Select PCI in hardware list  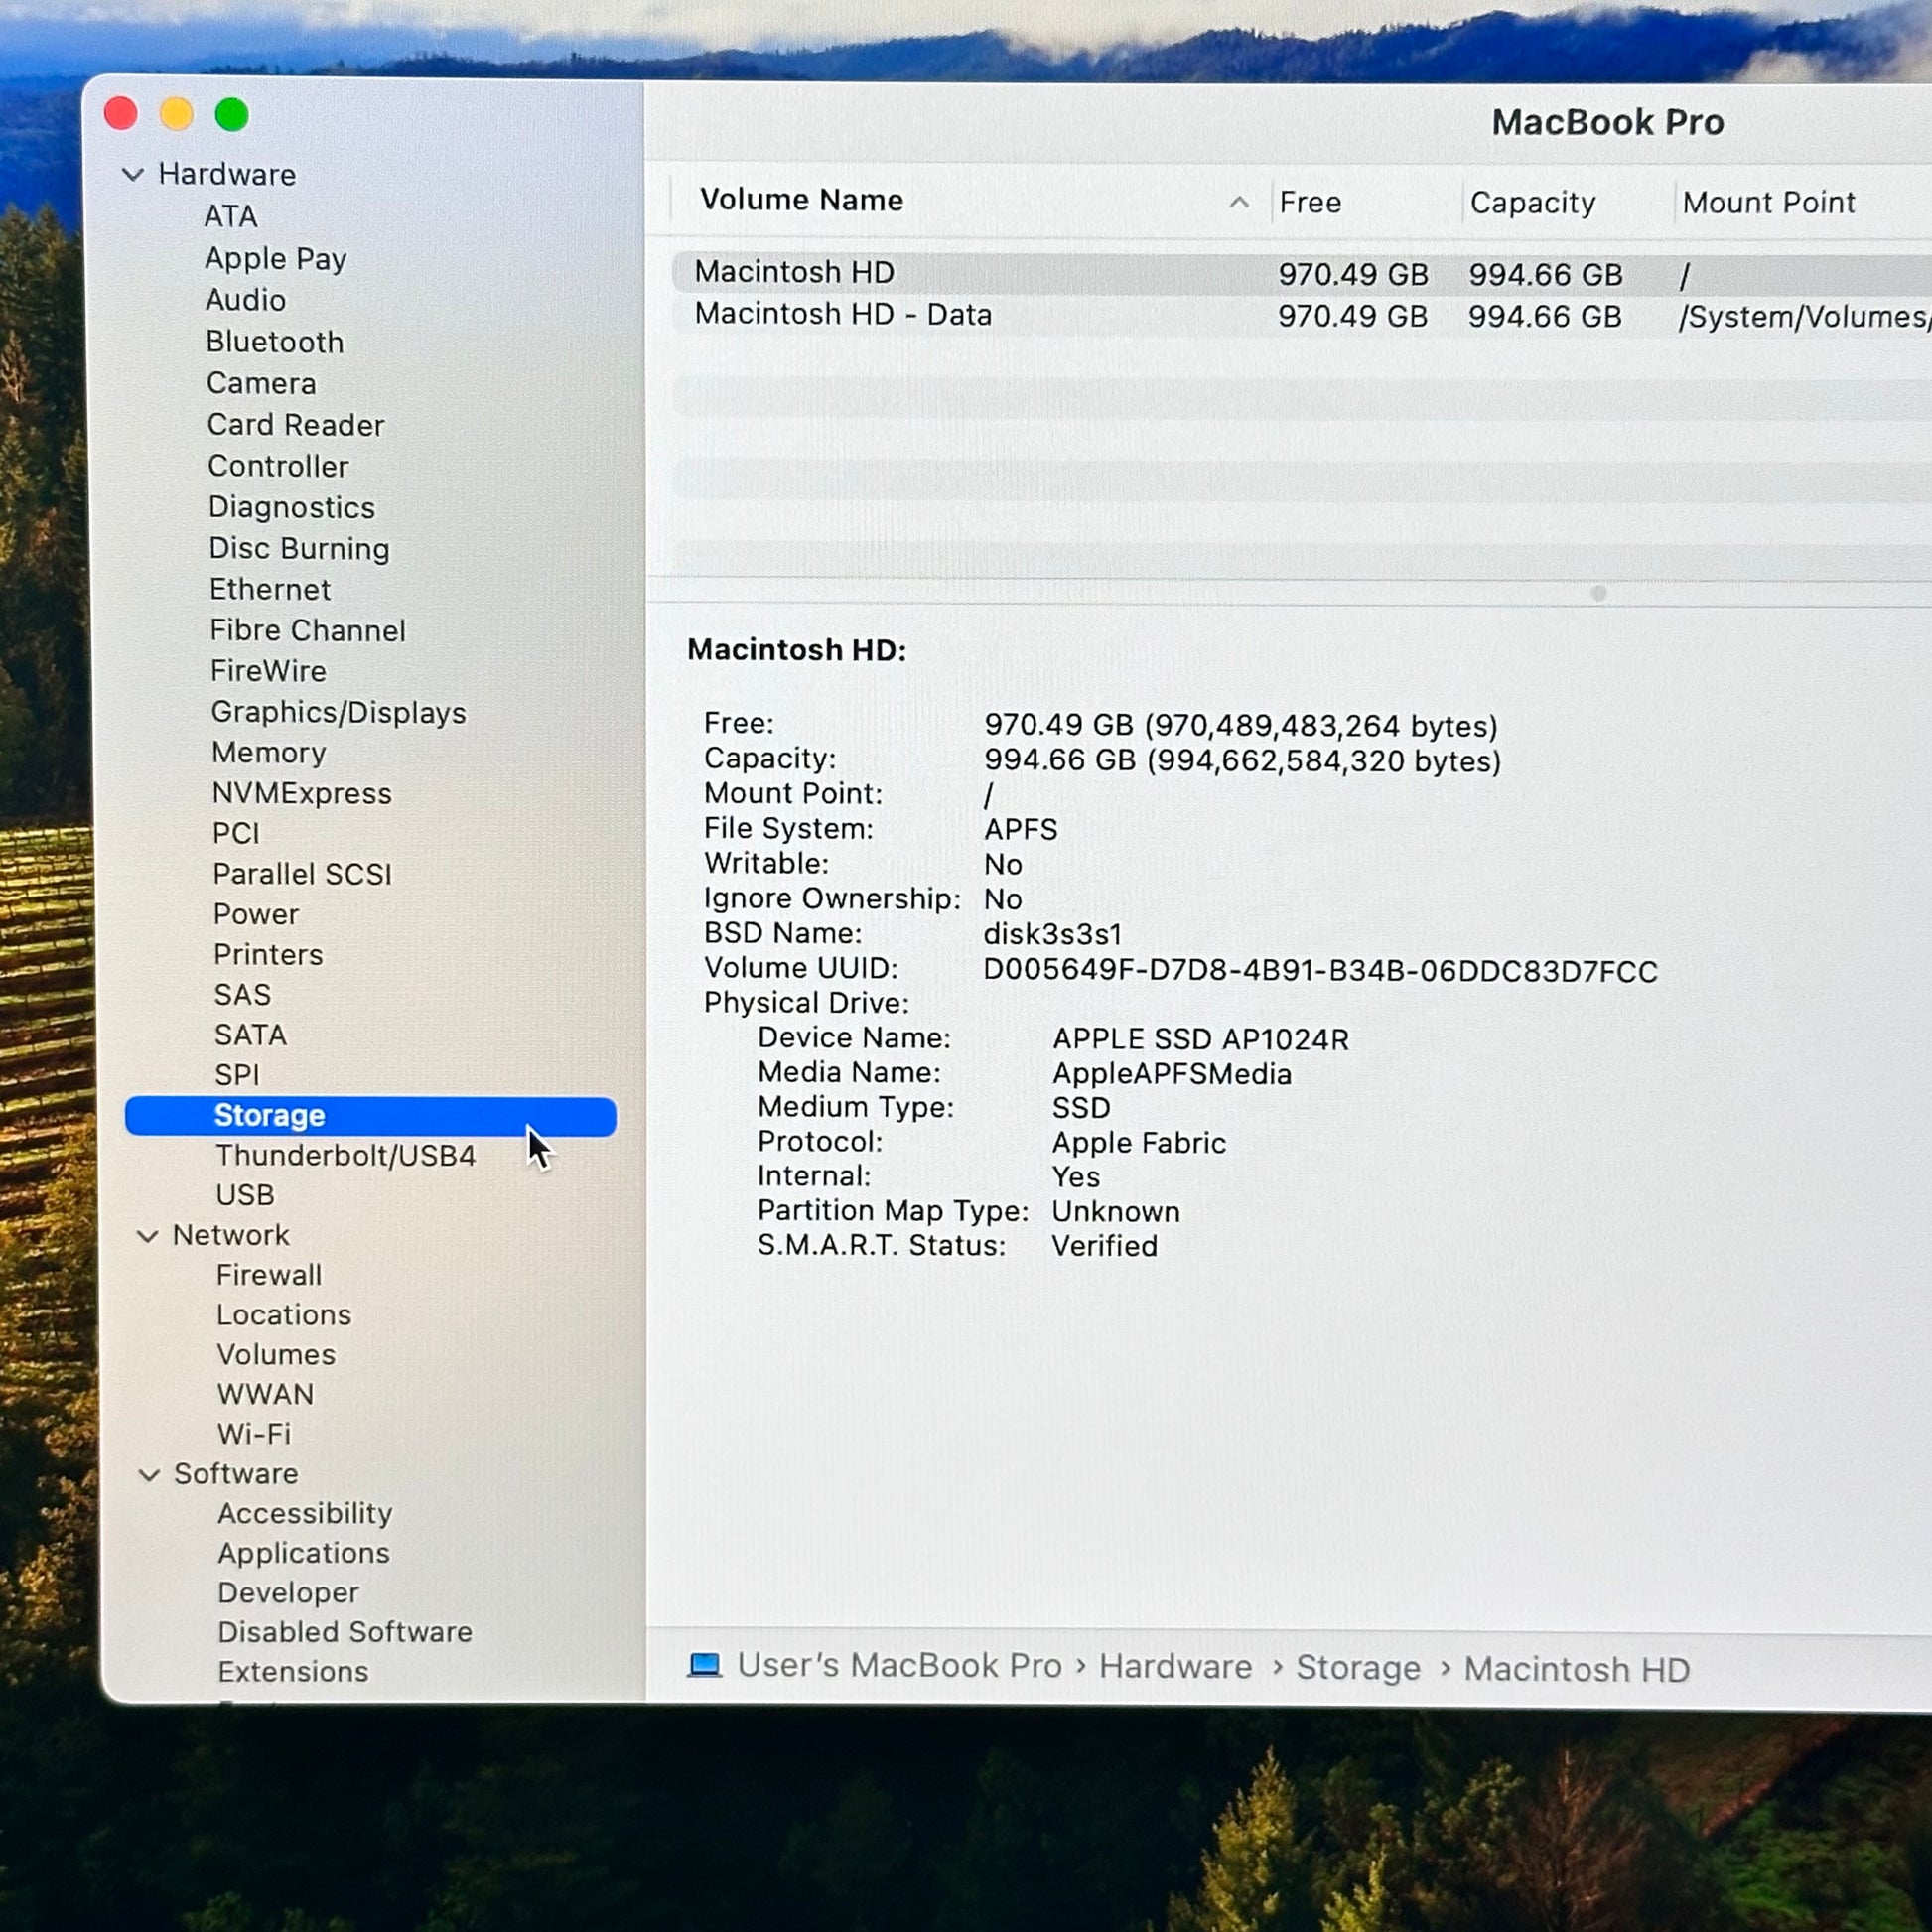(x=236, y=834)
